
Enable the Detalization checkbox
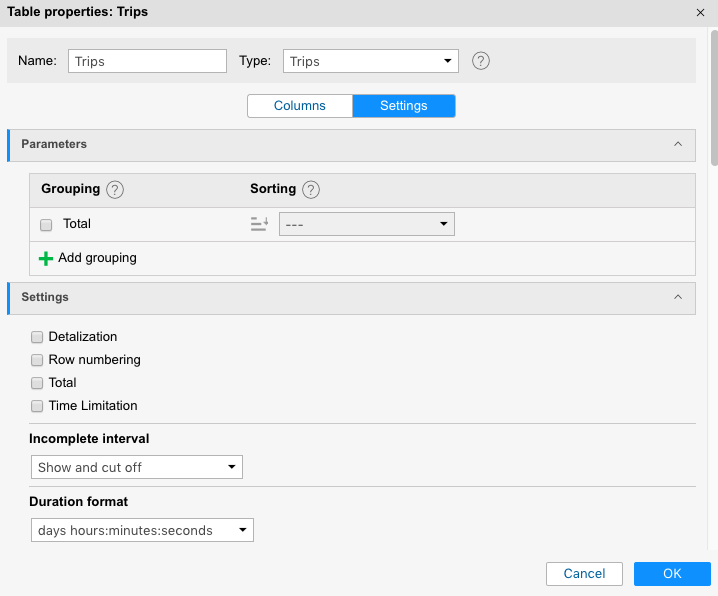(38, 337)
